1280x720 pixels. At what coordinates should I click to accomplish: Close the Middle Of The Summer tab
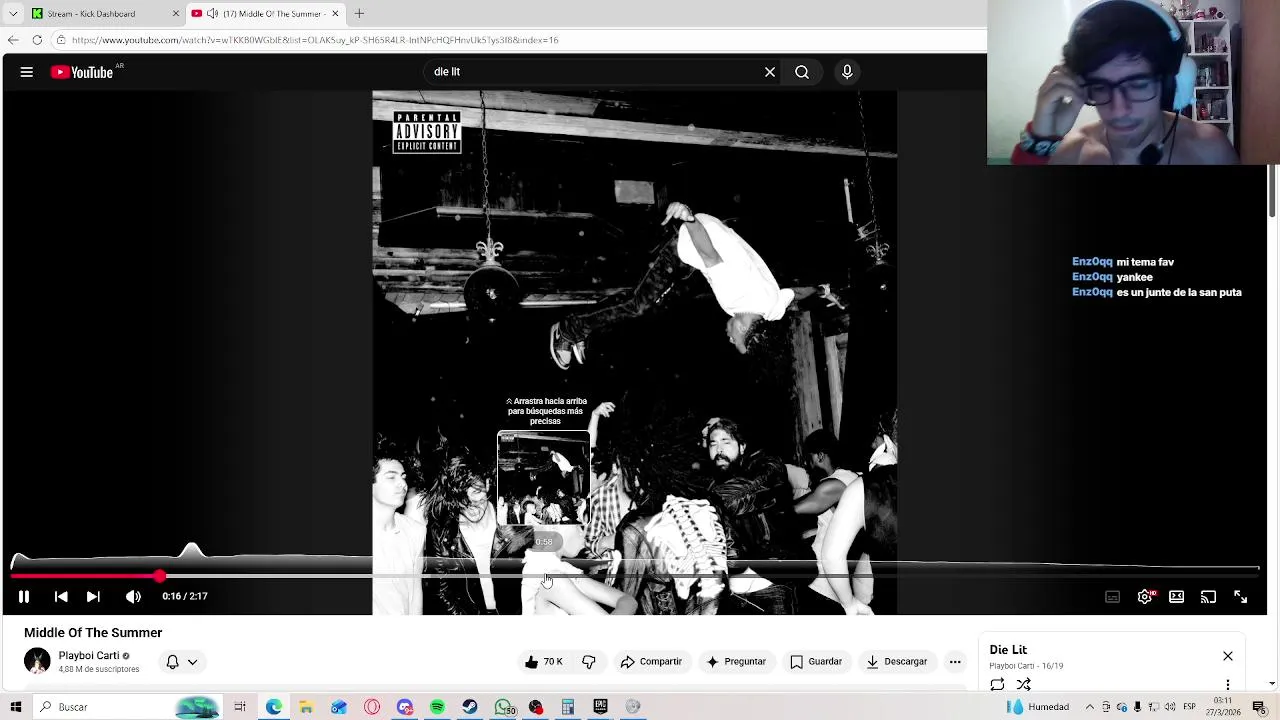coord(335,13)
